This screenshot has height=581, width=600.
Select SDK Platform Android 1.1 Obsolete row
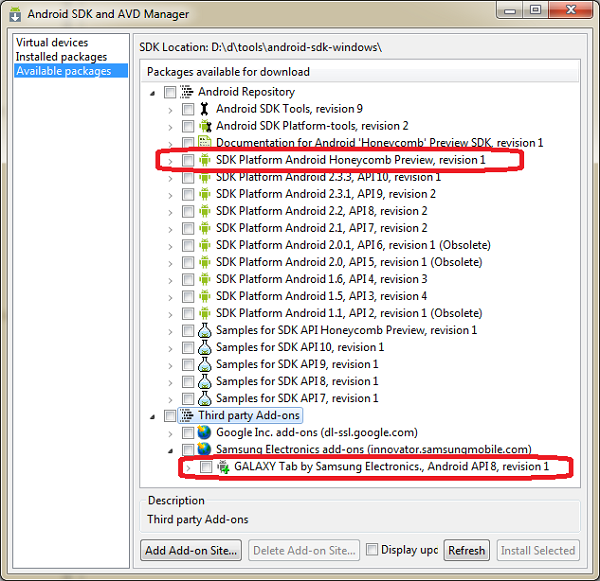(x=349, y=313)
